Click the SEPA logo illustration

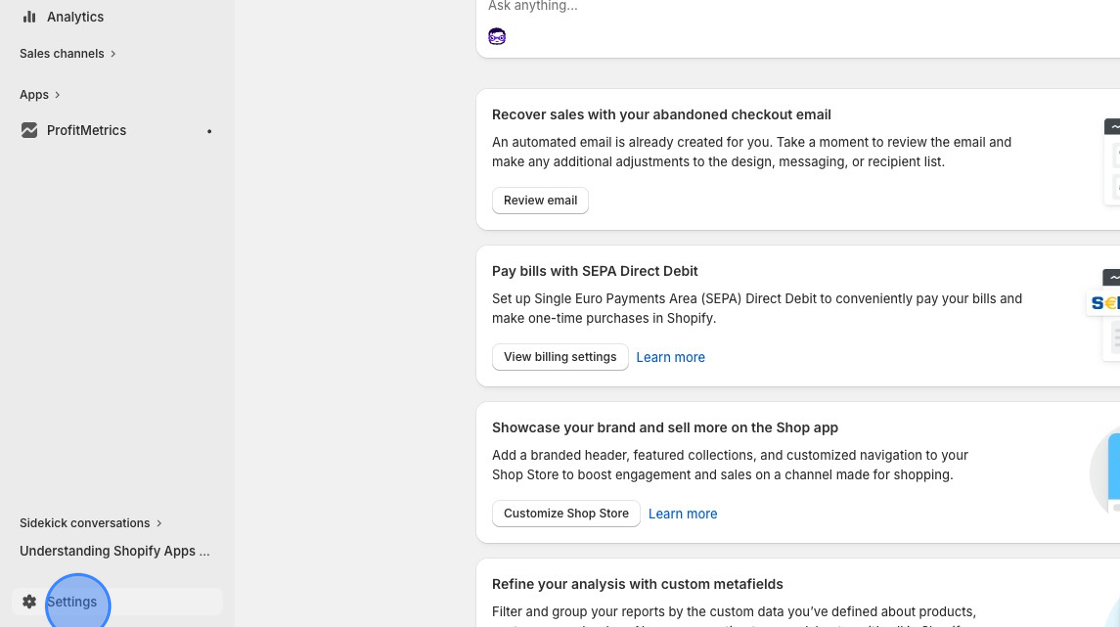1103,304
